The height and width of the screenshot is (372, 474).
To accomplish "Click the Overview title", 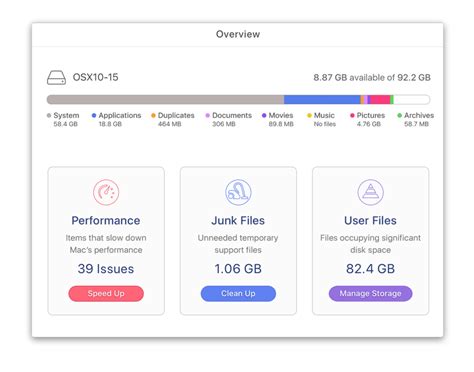I will [238, 34].
